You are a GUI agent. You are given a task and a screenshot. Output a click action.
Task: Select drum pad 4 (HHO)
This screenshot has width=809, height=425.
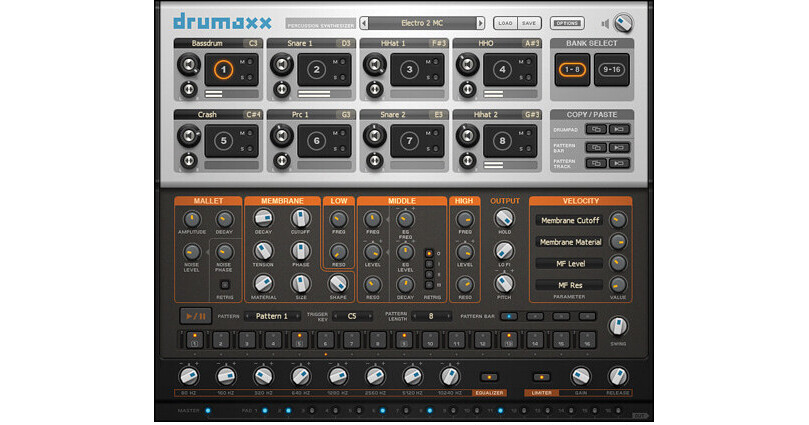(x=502, y=70)
